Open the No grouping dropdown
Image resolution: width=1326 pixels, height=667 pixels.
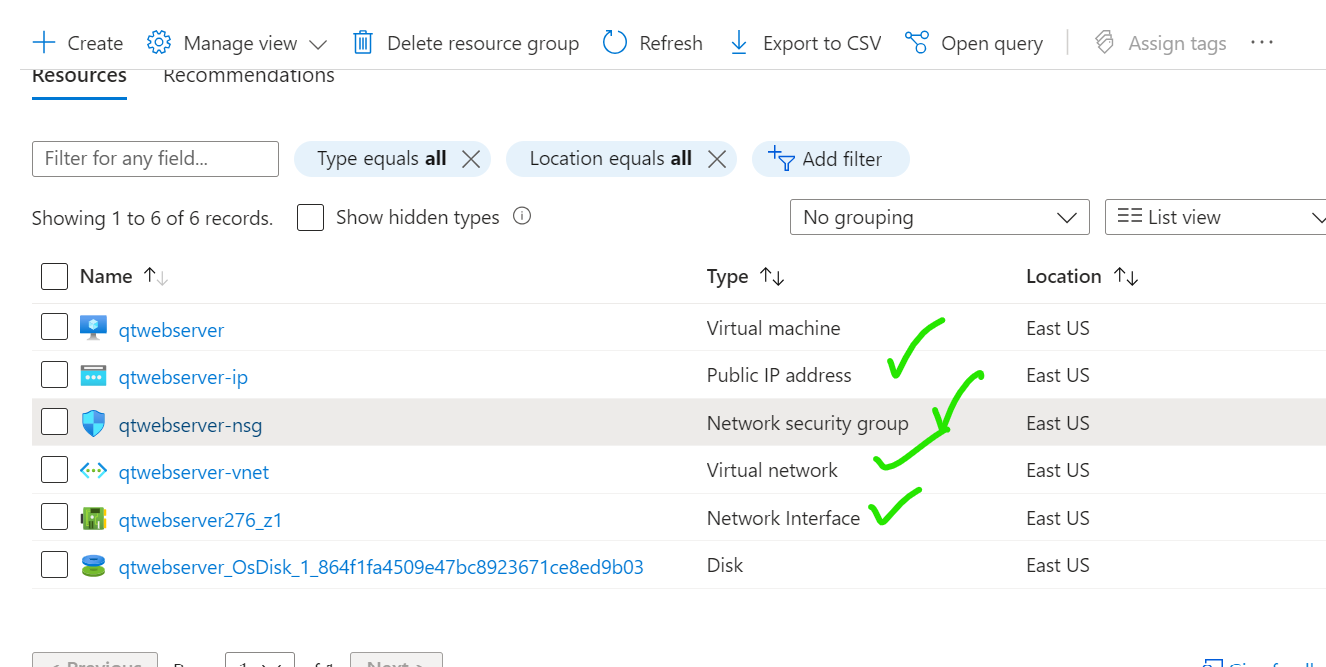point(939,217)
